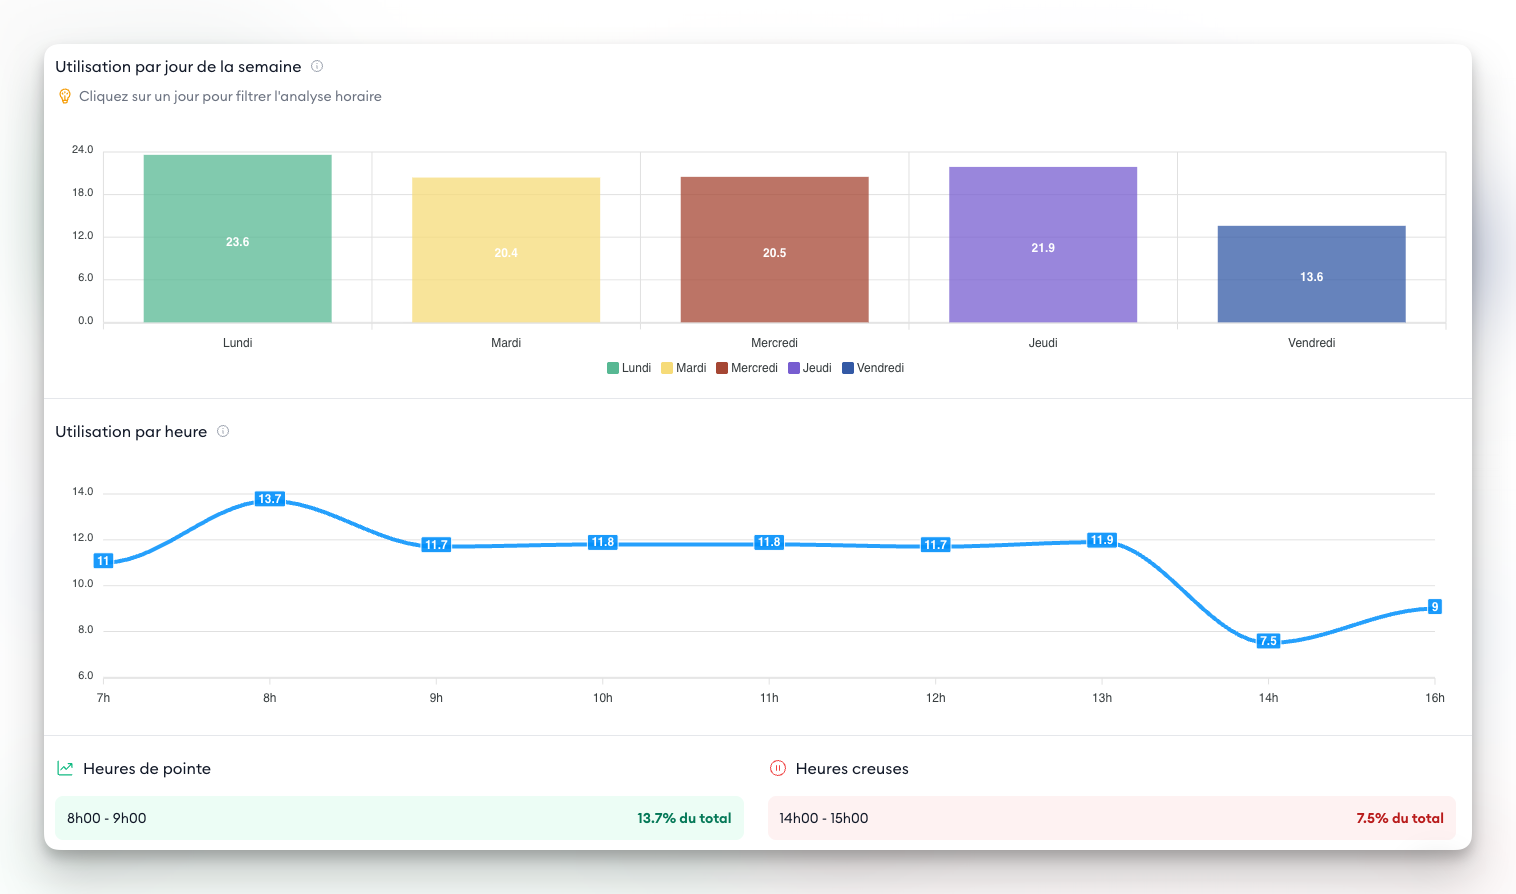This screenshot has width=1516, height=894.
Task: Click the 11 data point at 7h
Action: [103, 561]
